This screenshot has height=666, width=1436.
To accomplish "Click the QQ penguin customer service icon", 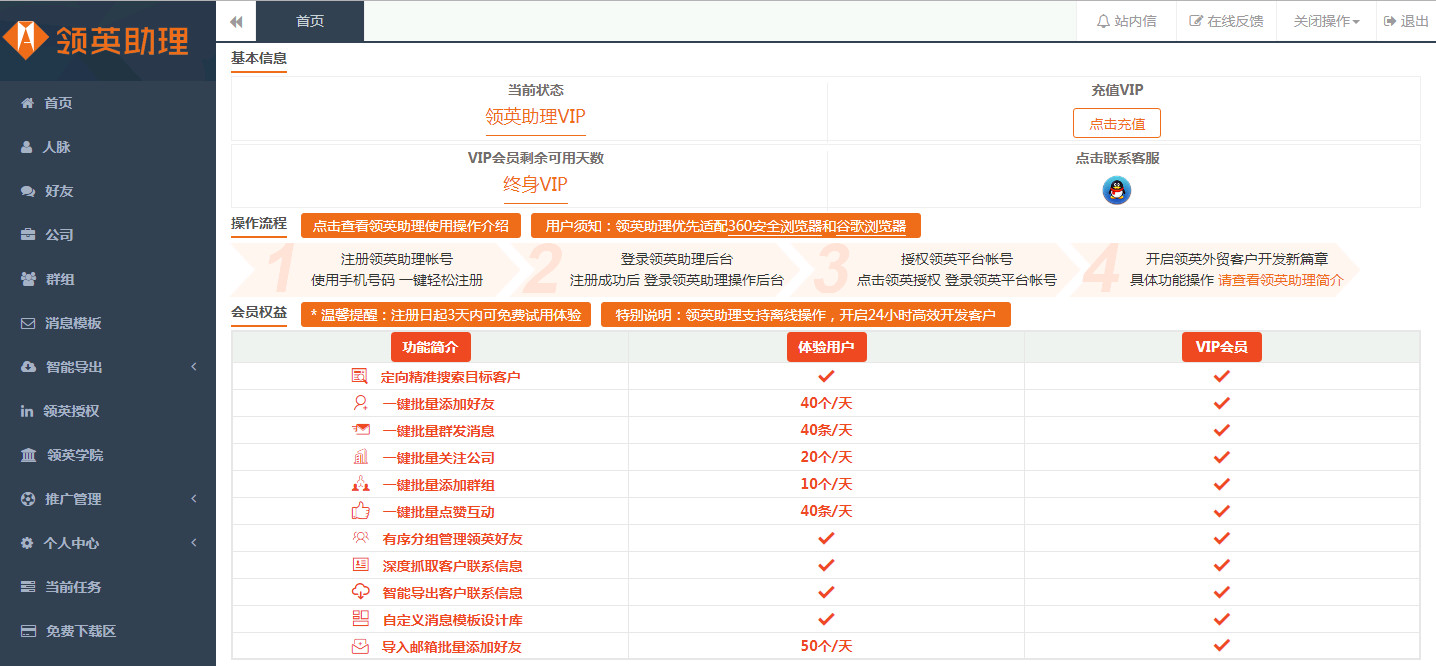I will pyautogui.click(x=1116, y=189).
